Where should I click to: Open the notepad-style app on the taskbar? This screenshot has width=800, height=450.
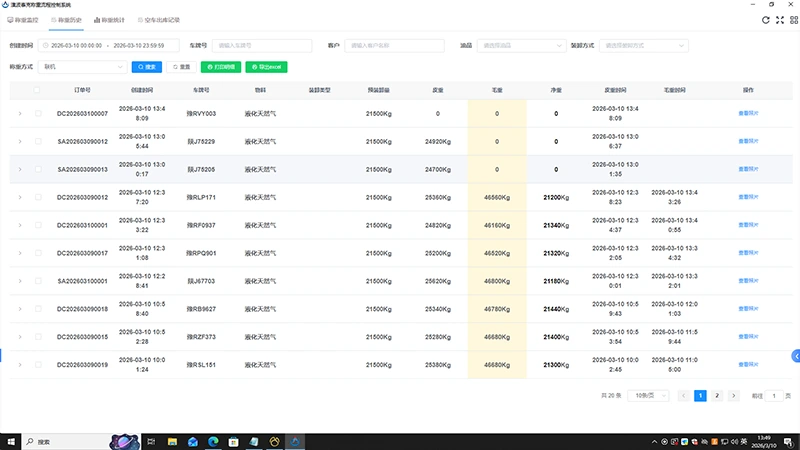tap(254, 442)
